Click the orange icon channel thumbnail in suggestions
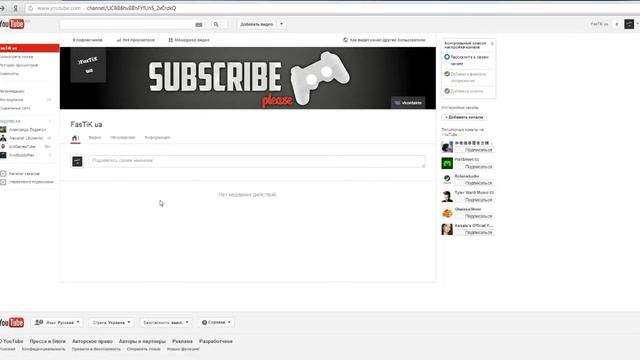This screenshot has height=360, width=640. pos(447,213)
